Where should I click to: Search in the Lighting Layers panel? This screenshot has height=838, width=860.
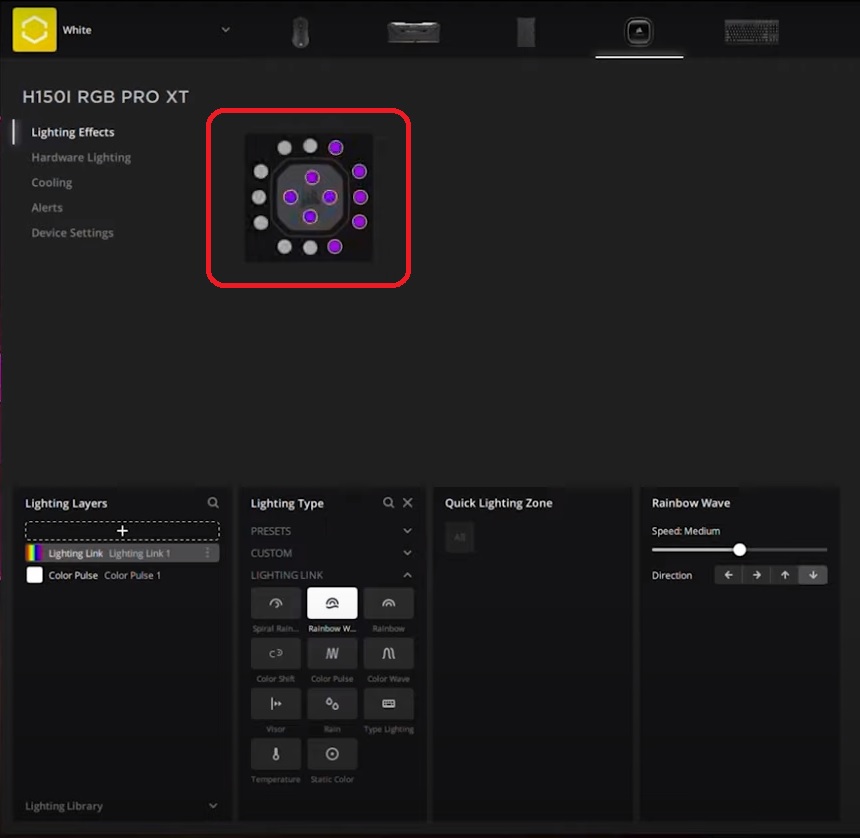point(213,503)
